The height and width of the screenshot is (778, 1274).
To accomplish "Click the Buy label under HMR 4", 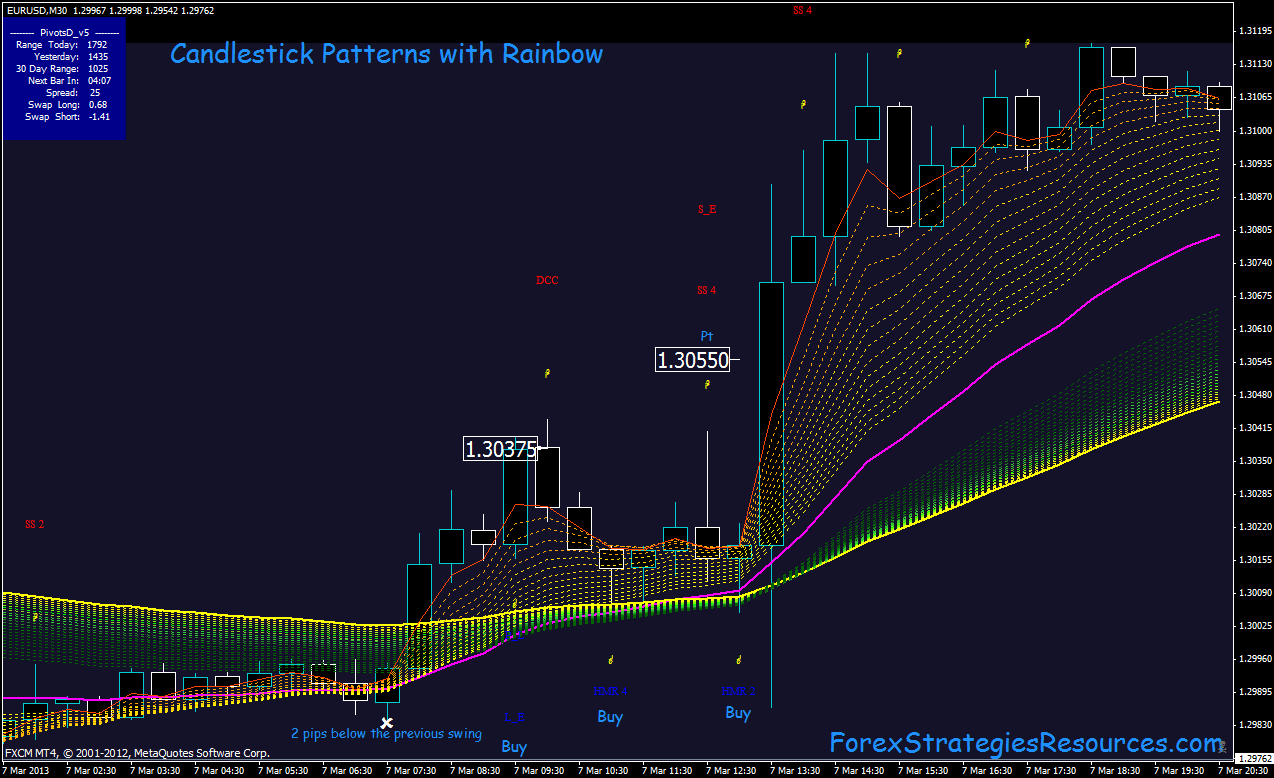I will tap(610, 716).
